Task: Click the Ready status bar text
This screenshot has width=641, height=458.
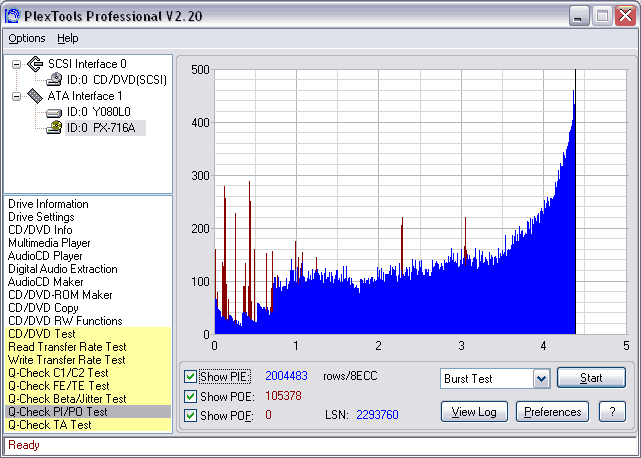Action: (24, 445)
